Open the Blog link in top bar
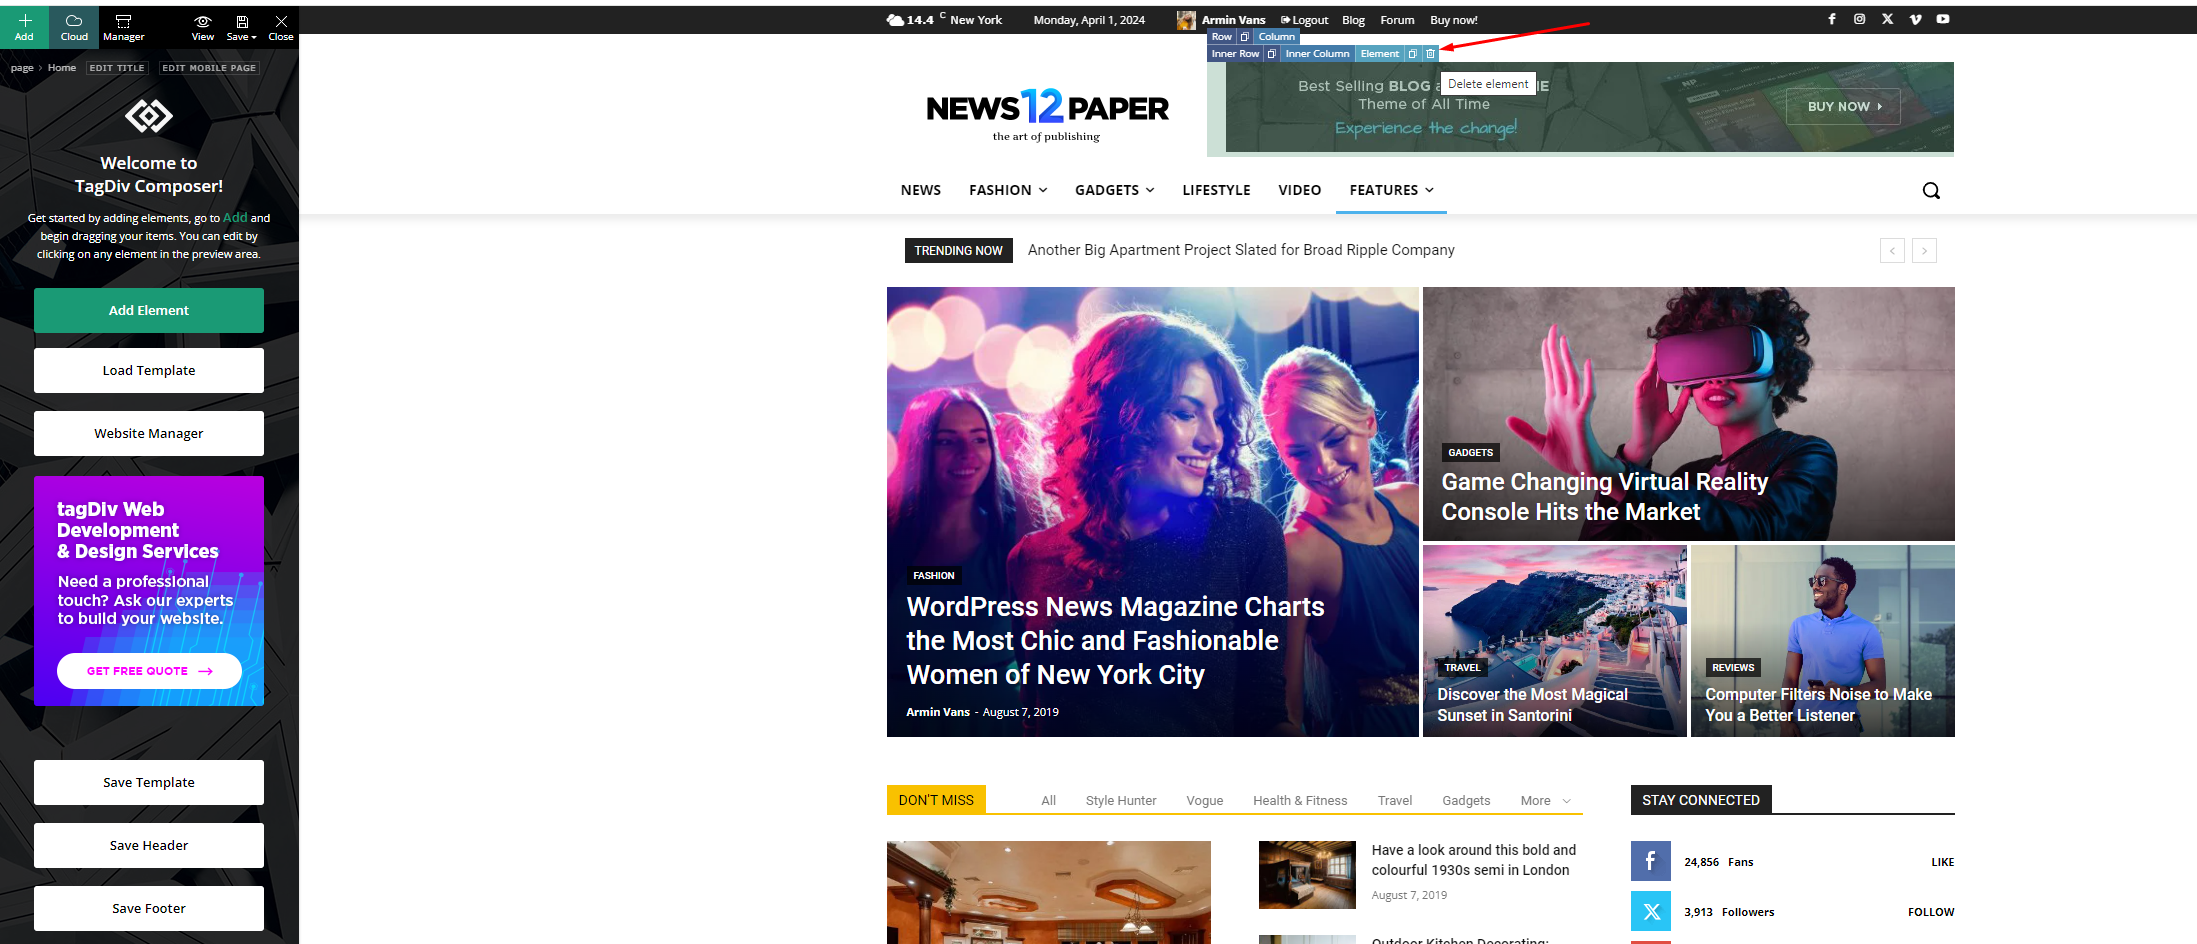The width and height of the screenshot is (2197, 944). [x=1353, y=20]
